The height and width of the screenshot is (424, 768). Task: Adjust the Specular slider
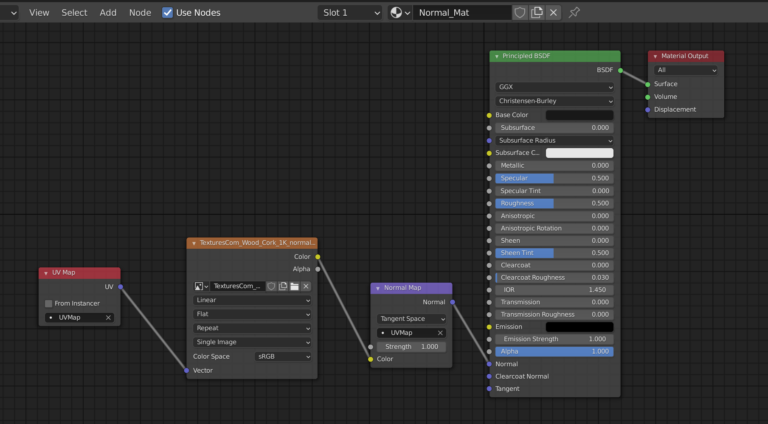click(554, 178)
